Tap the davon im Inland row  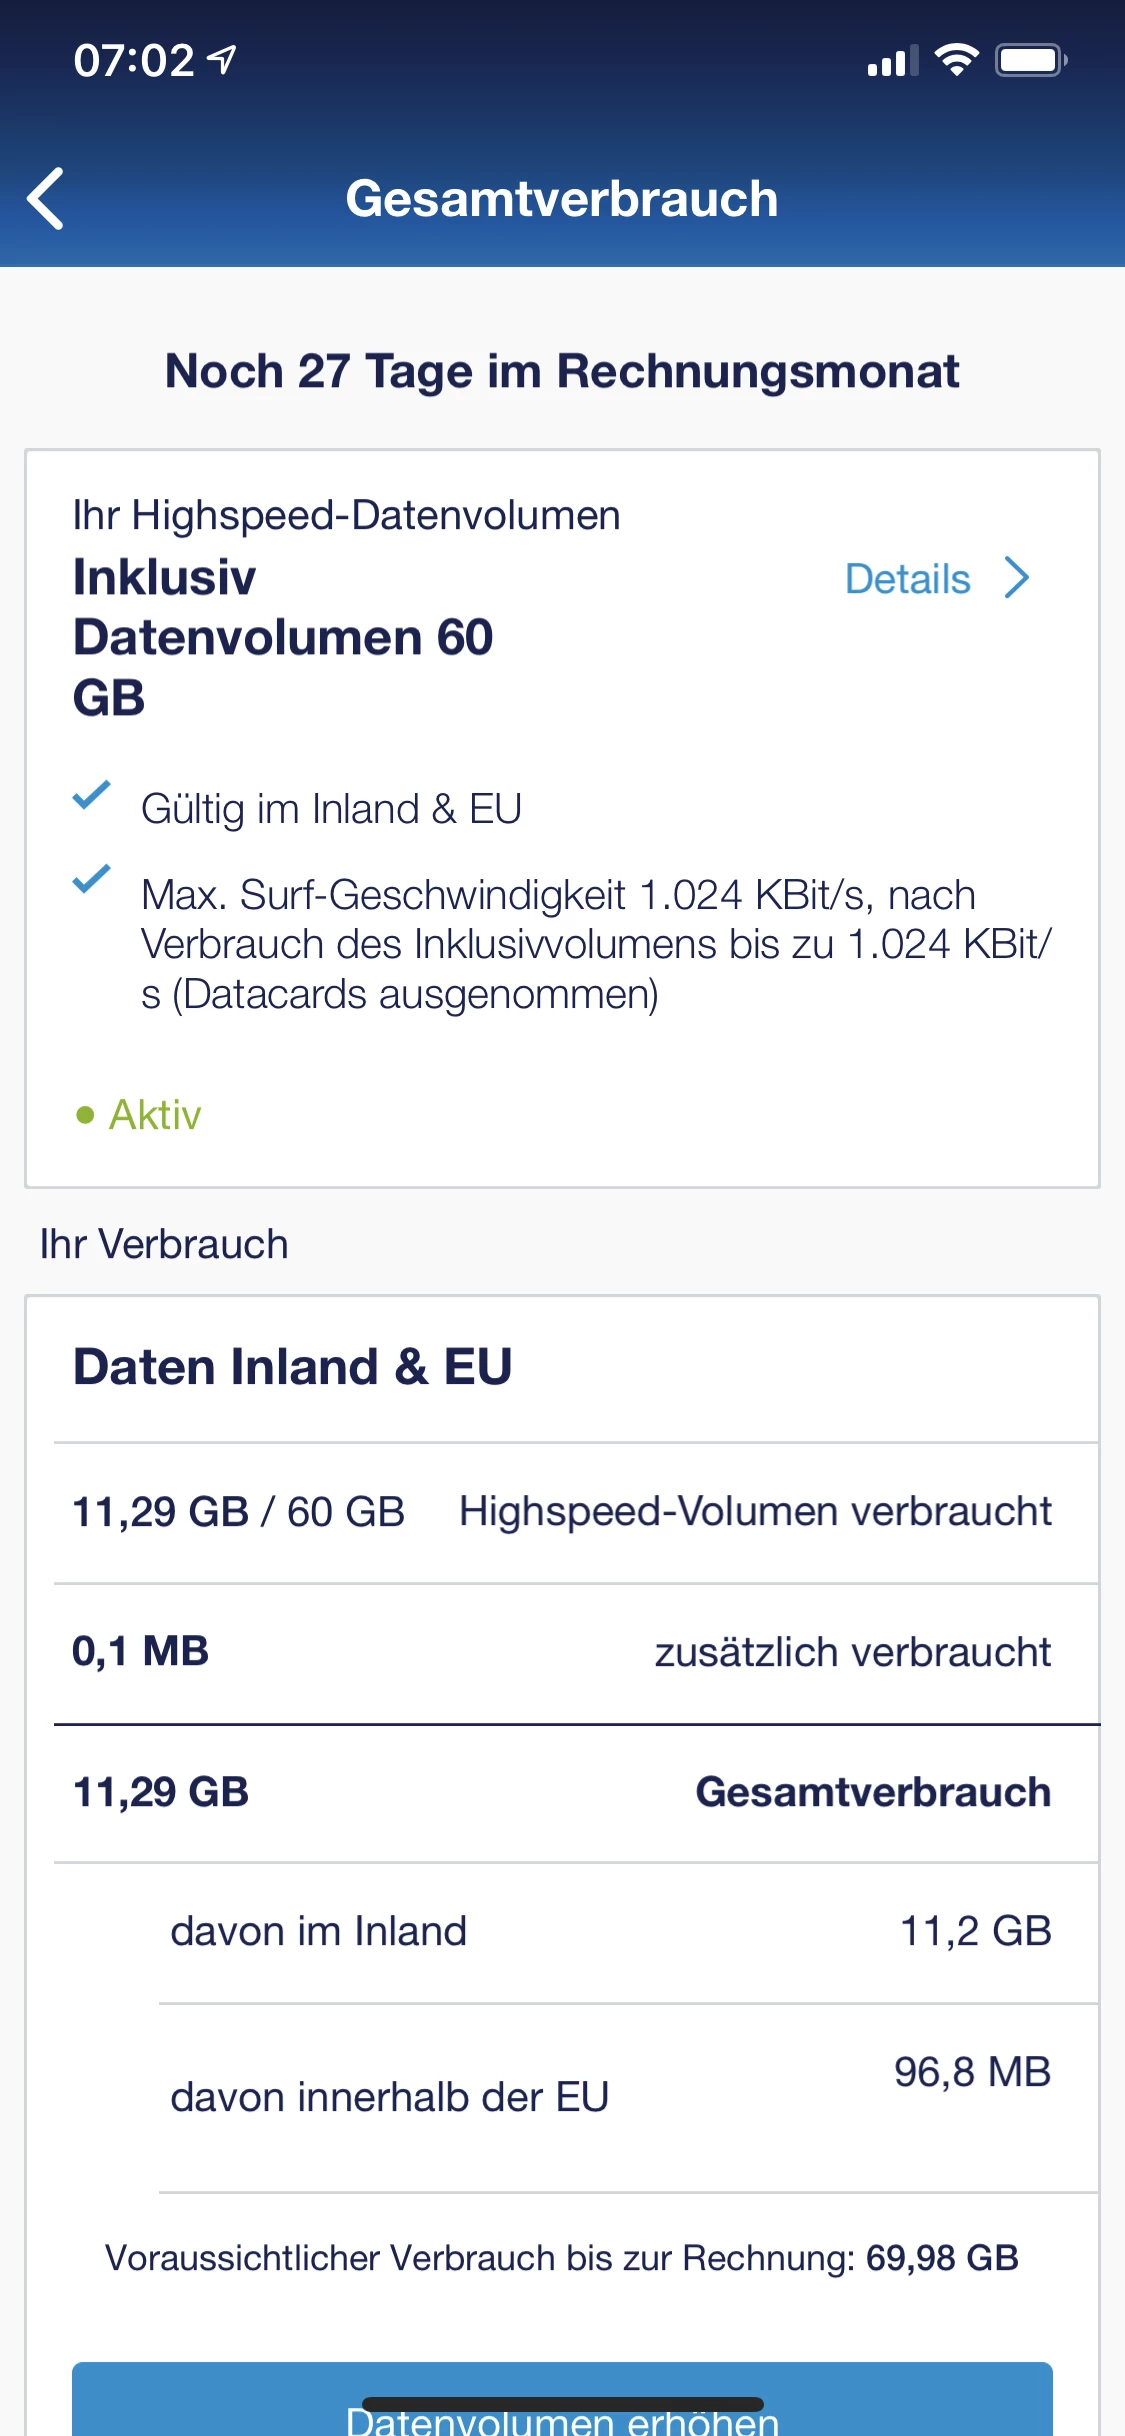click(610, 1931)
